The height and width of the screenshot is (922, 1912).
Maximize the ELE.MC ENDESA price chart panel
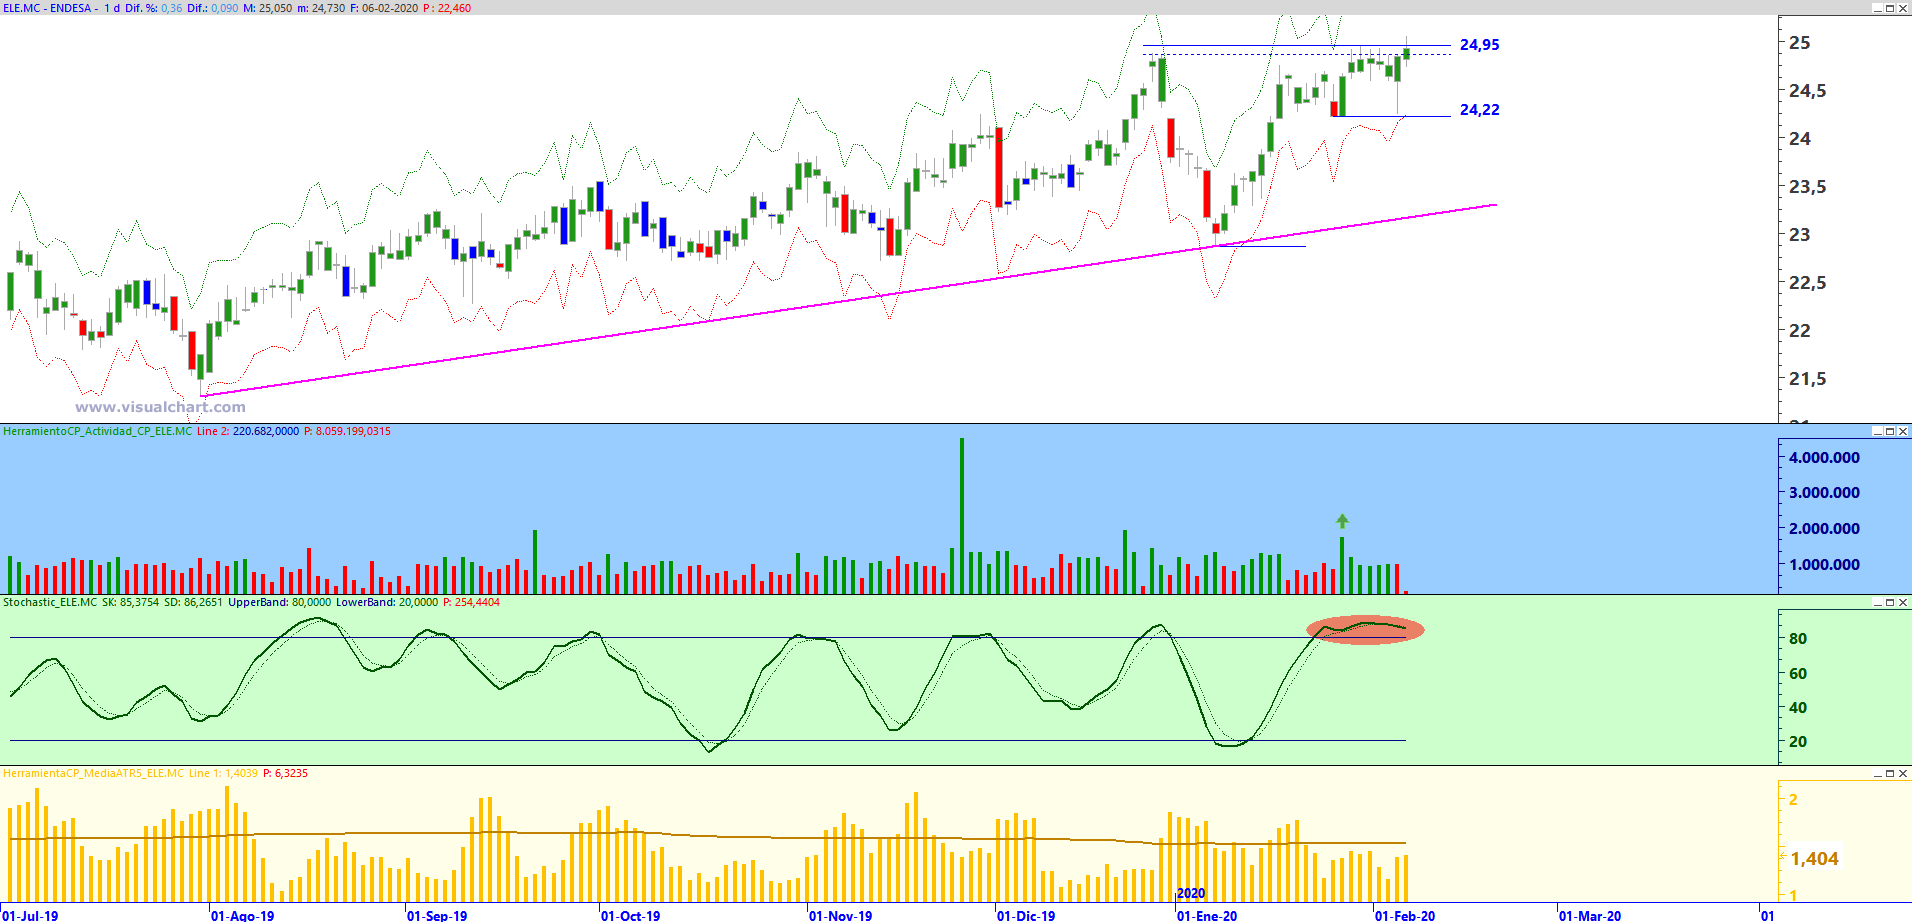(x=1890, y=8)
